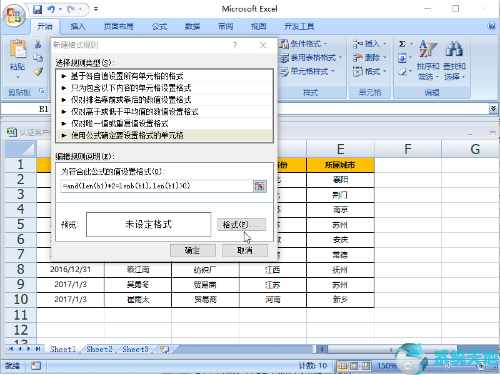Open the 套用表格格式 table format menu
The image size is (500, 375).
(311, 58)
